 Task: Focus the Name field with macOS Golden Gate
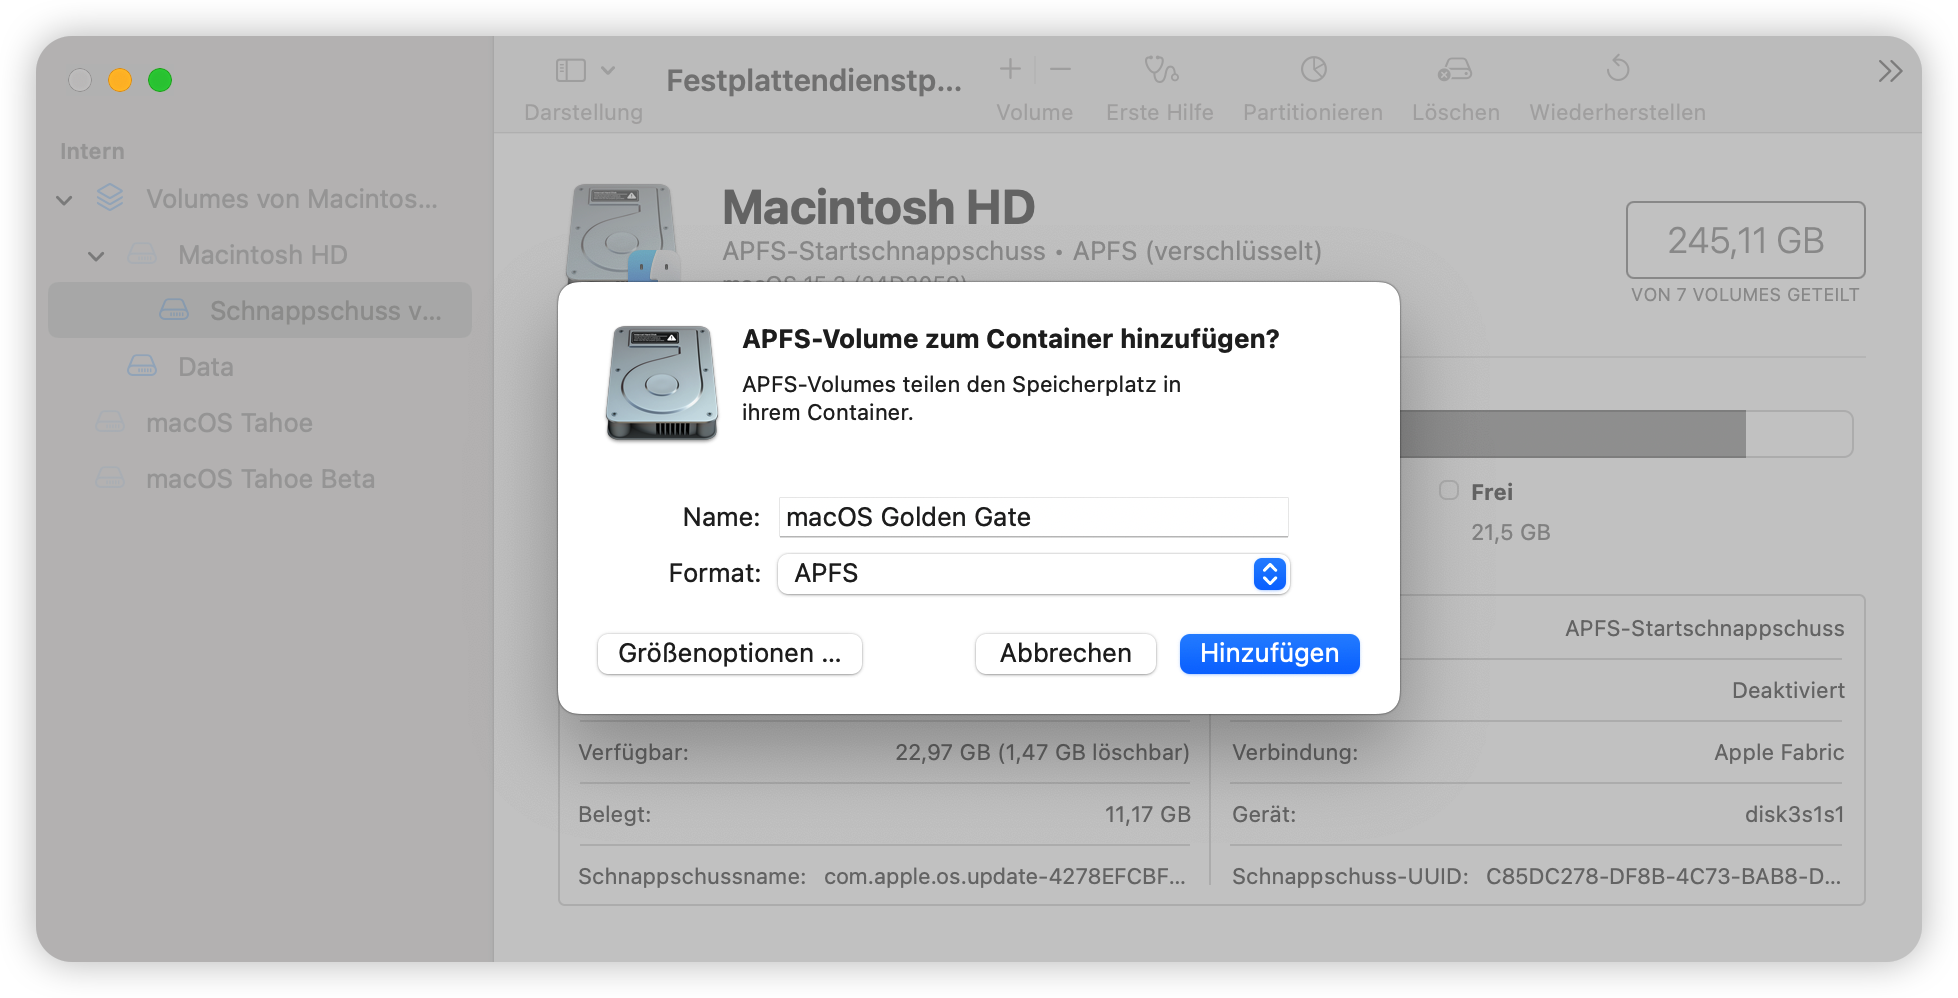pyautogui.click(x=1033, y=517)
